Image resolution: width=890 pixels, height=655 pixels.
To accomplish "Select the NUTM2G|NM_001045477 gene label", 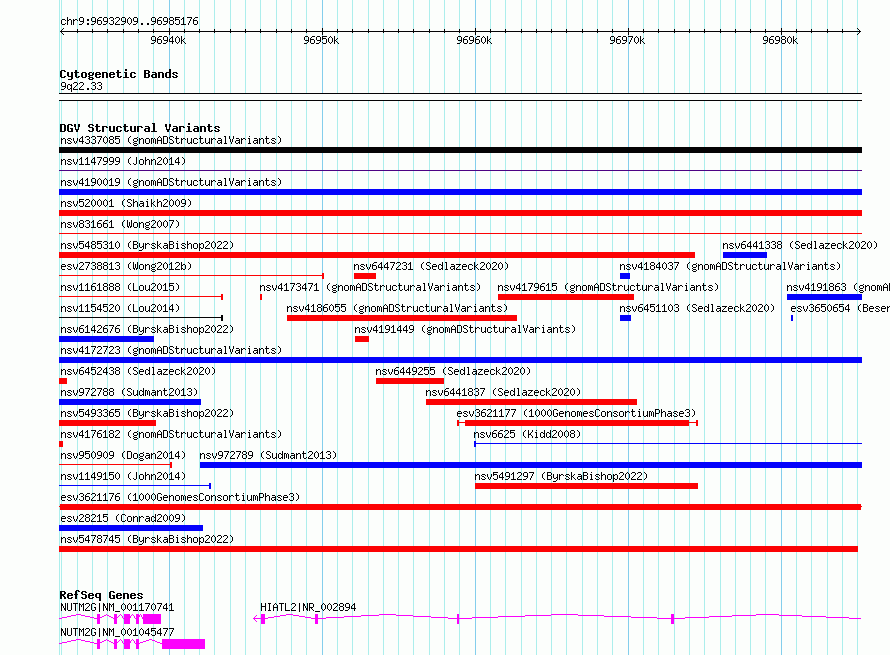I will click(117, 632).
